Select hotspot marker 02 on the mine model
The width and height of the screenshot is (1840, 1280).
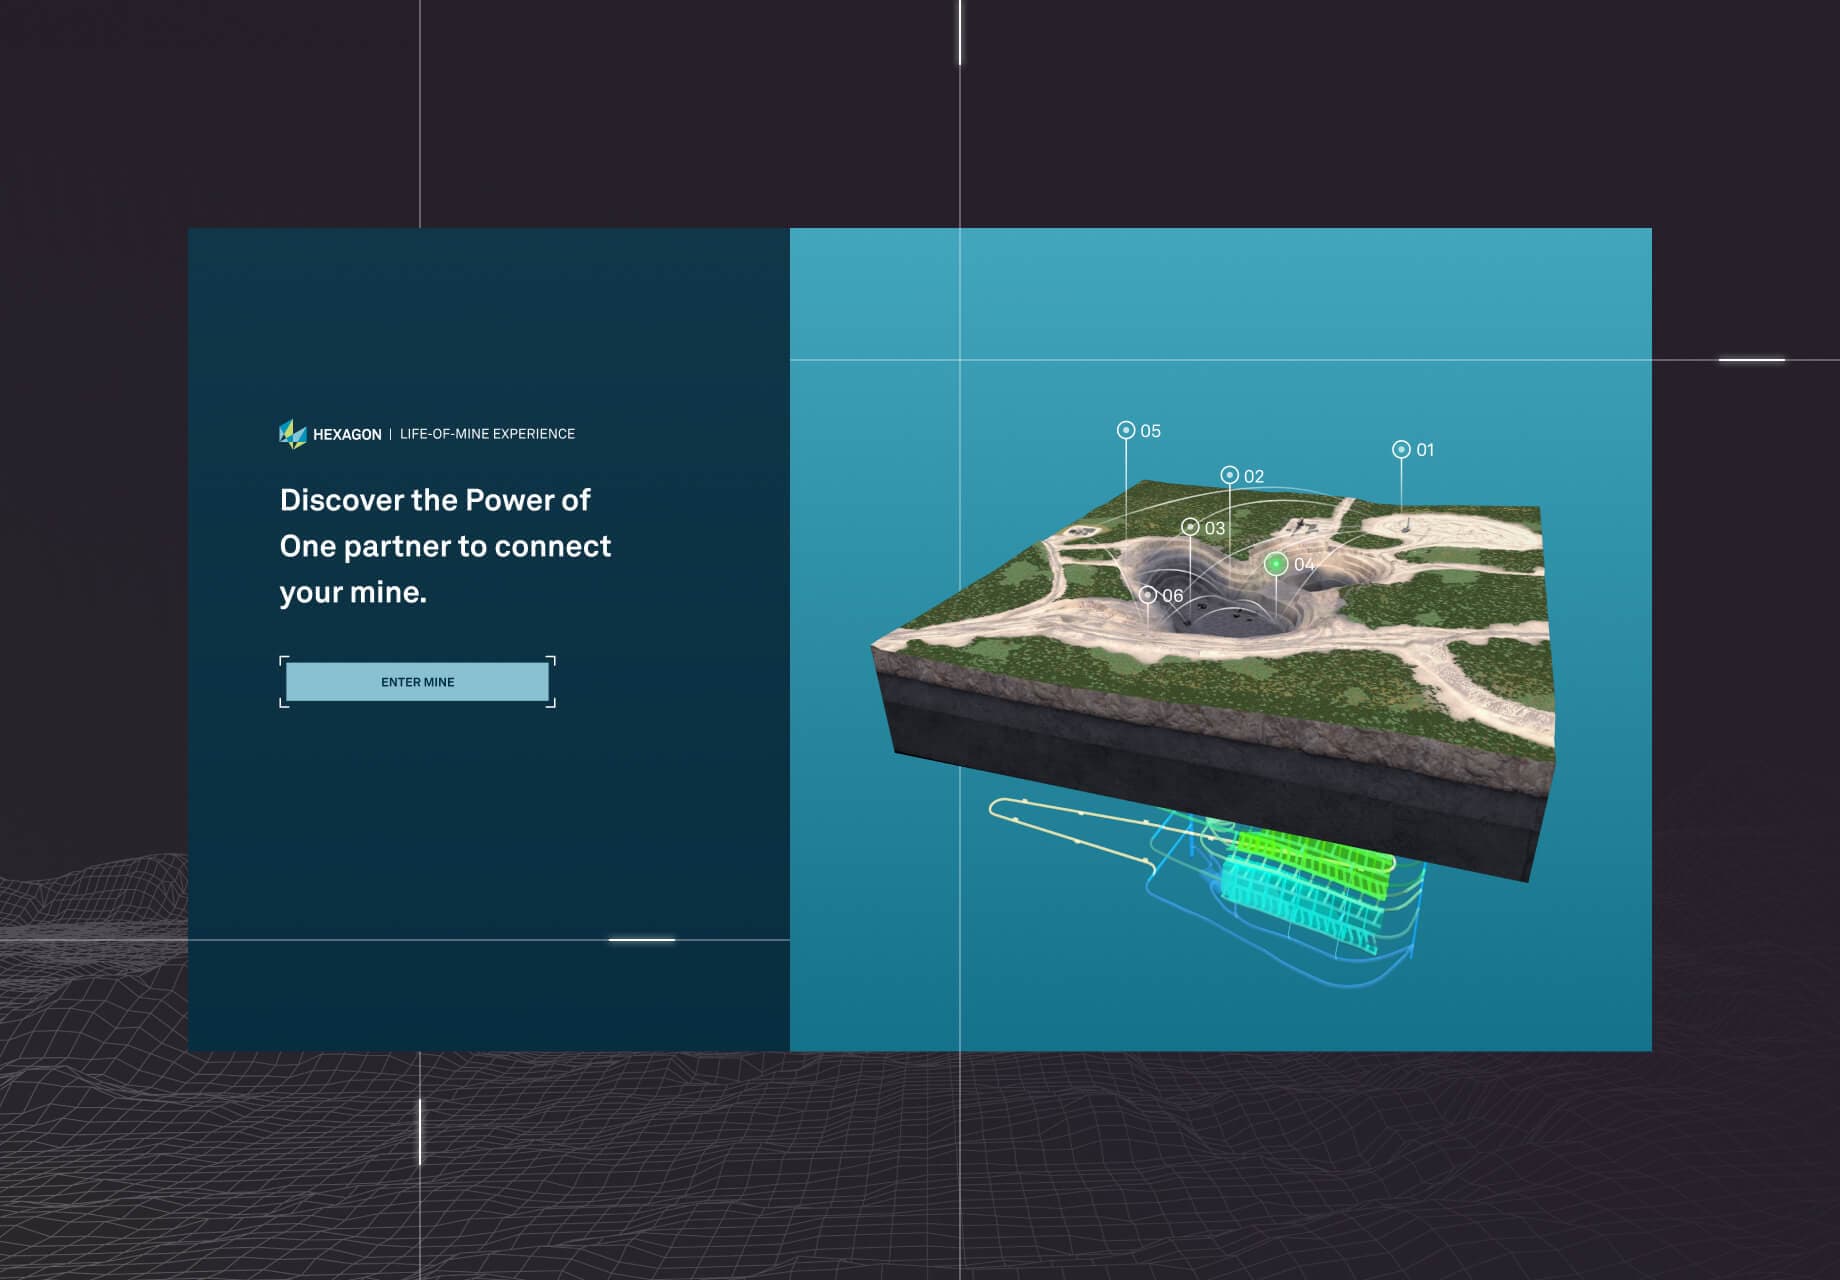coord(1230,473)
